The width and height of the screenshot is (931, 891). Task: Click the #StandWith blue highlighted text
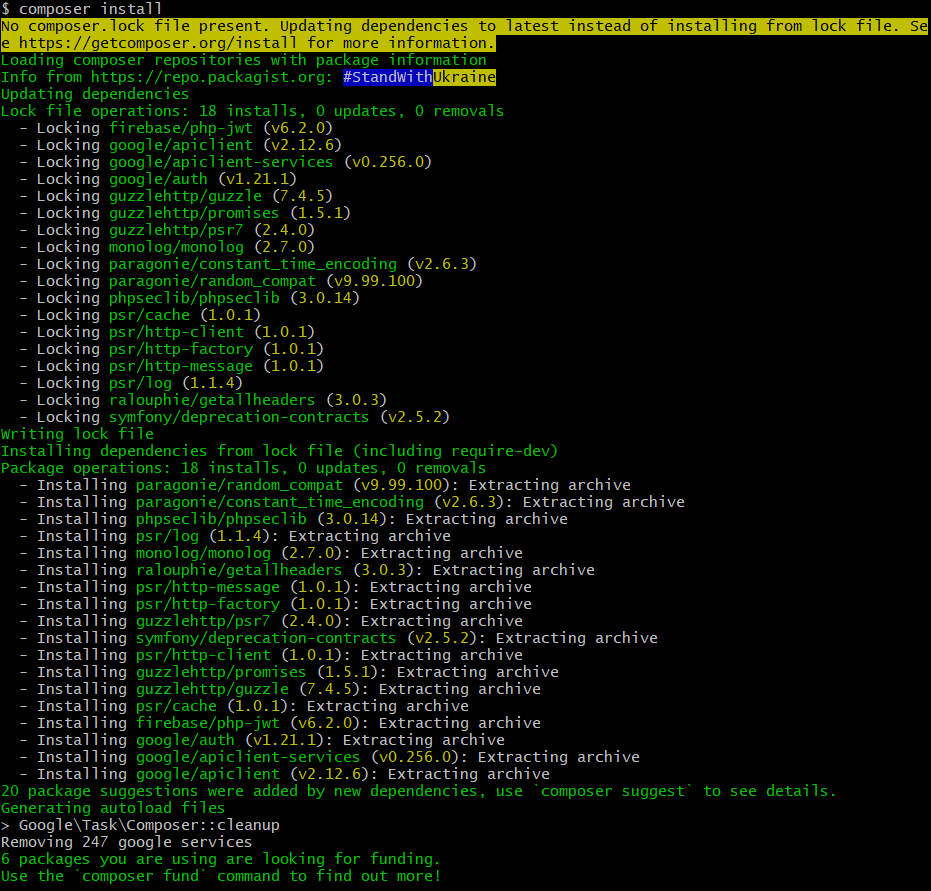pos(388,77)
